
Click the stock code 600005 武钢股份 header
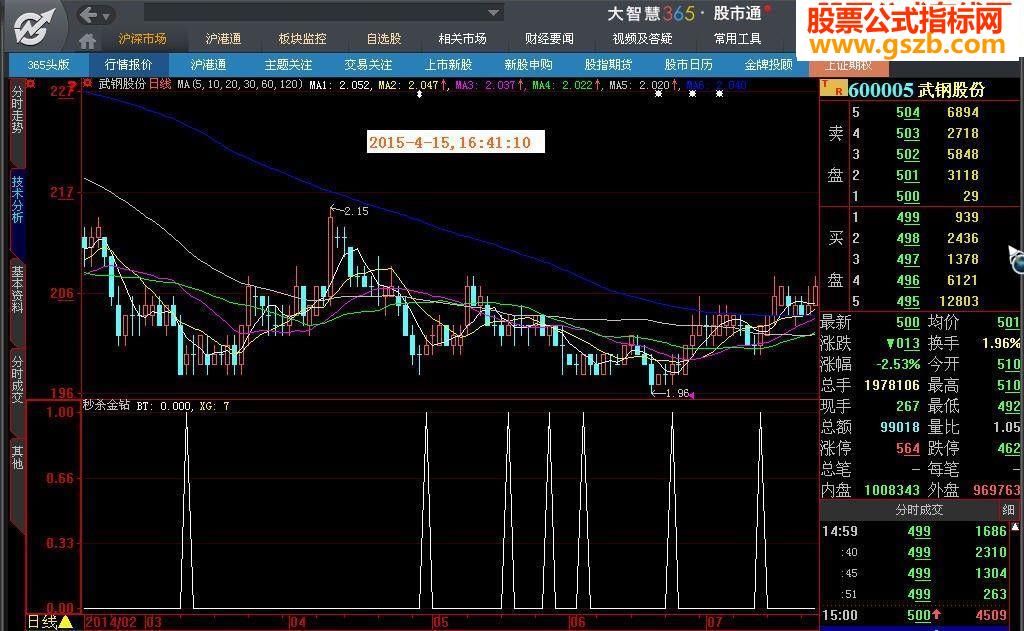point(917,89)
